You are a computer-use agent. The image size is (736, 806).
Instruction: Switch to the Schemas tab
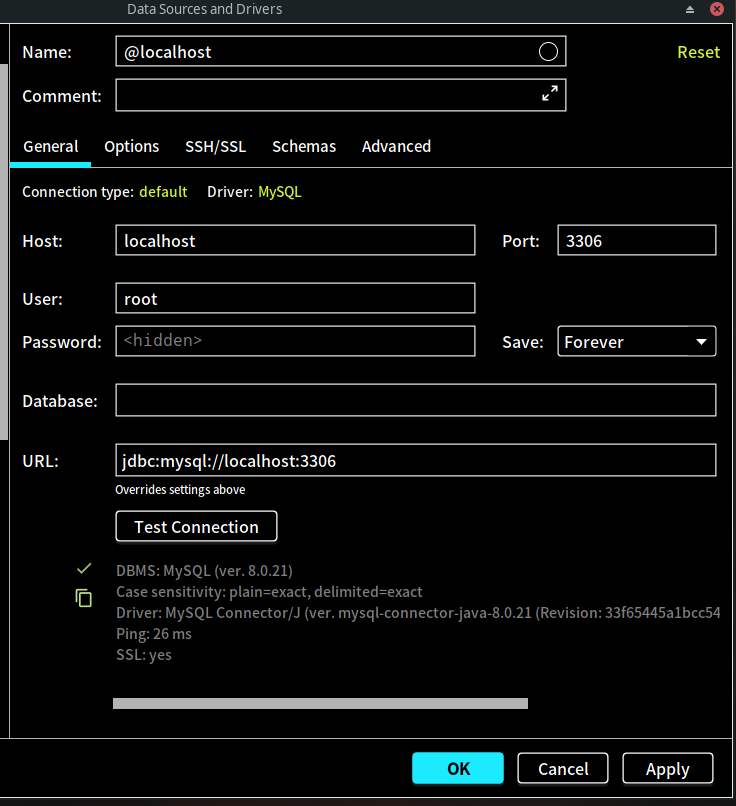(304, 146)
